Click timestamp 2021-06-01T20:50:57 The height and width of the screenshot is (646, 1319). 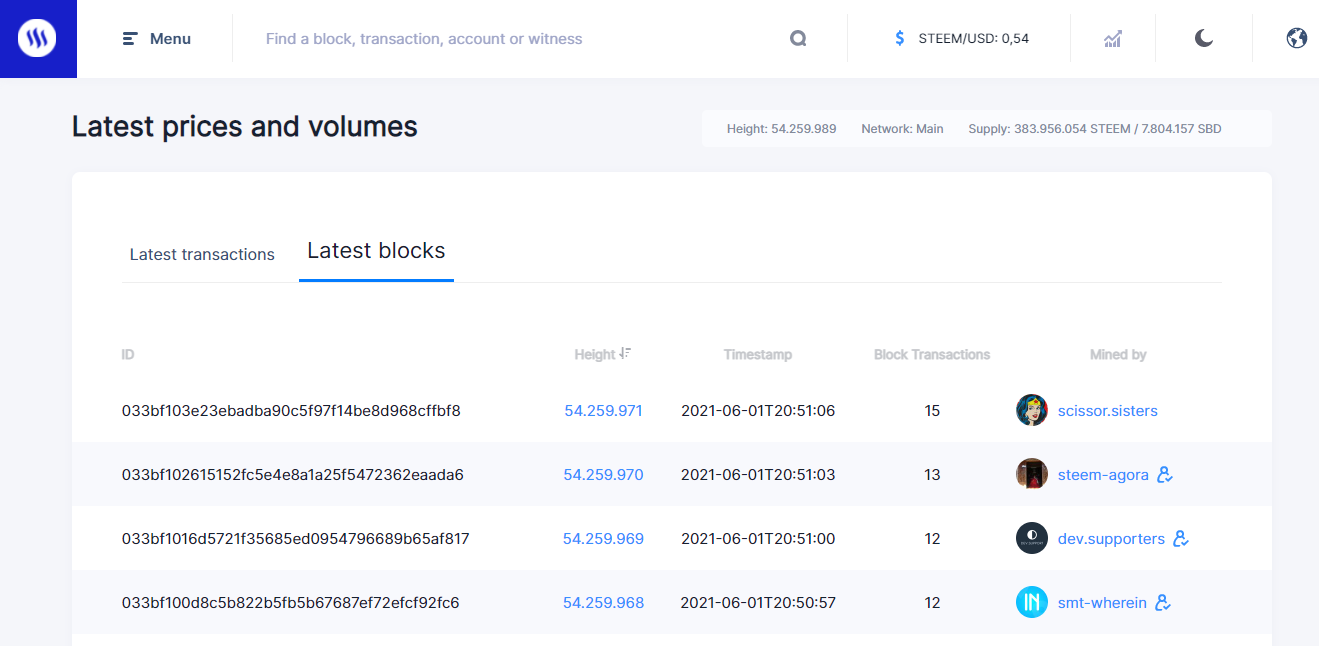[758, 603]
